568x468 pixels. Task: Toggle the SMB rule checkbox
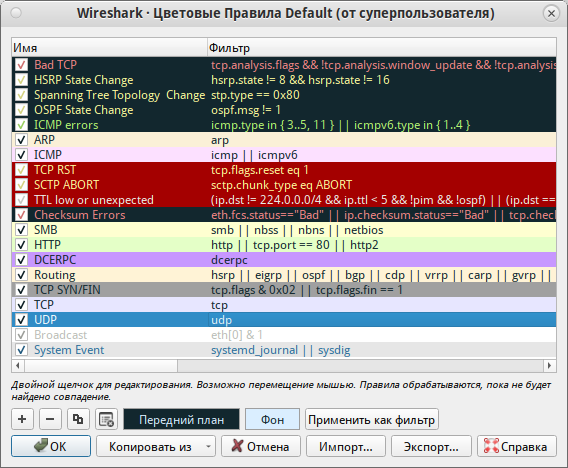[21, 230]
